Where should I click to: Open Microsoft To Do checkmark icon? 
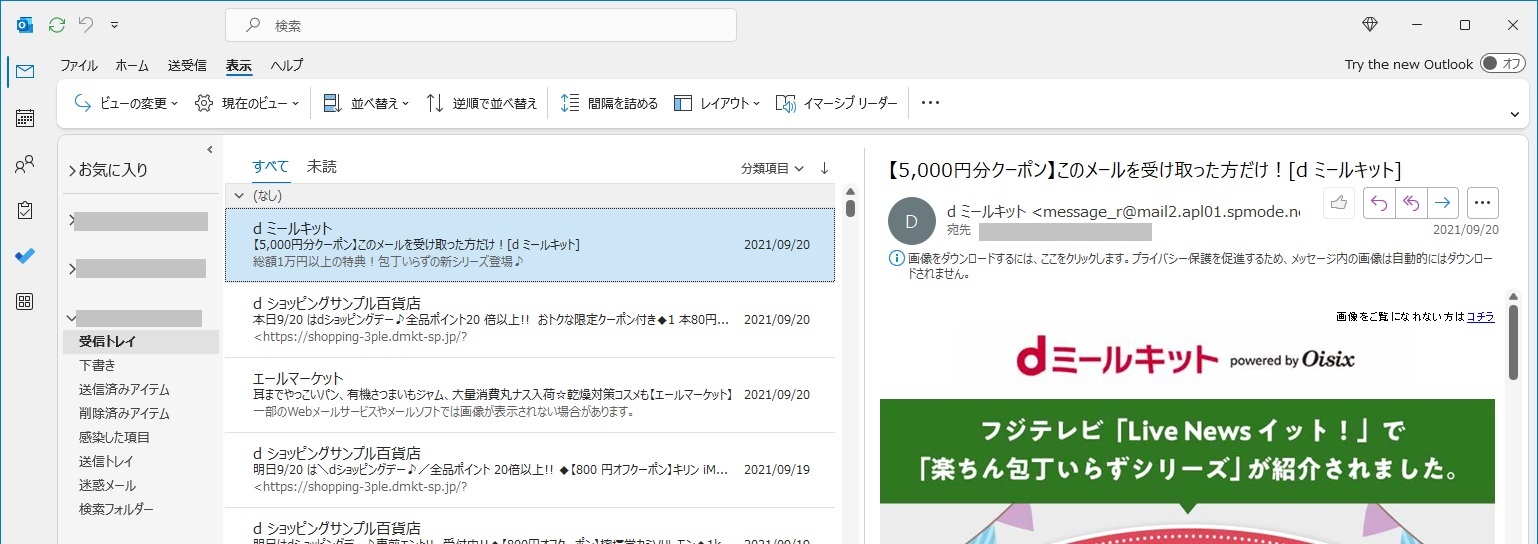[25, 256]
